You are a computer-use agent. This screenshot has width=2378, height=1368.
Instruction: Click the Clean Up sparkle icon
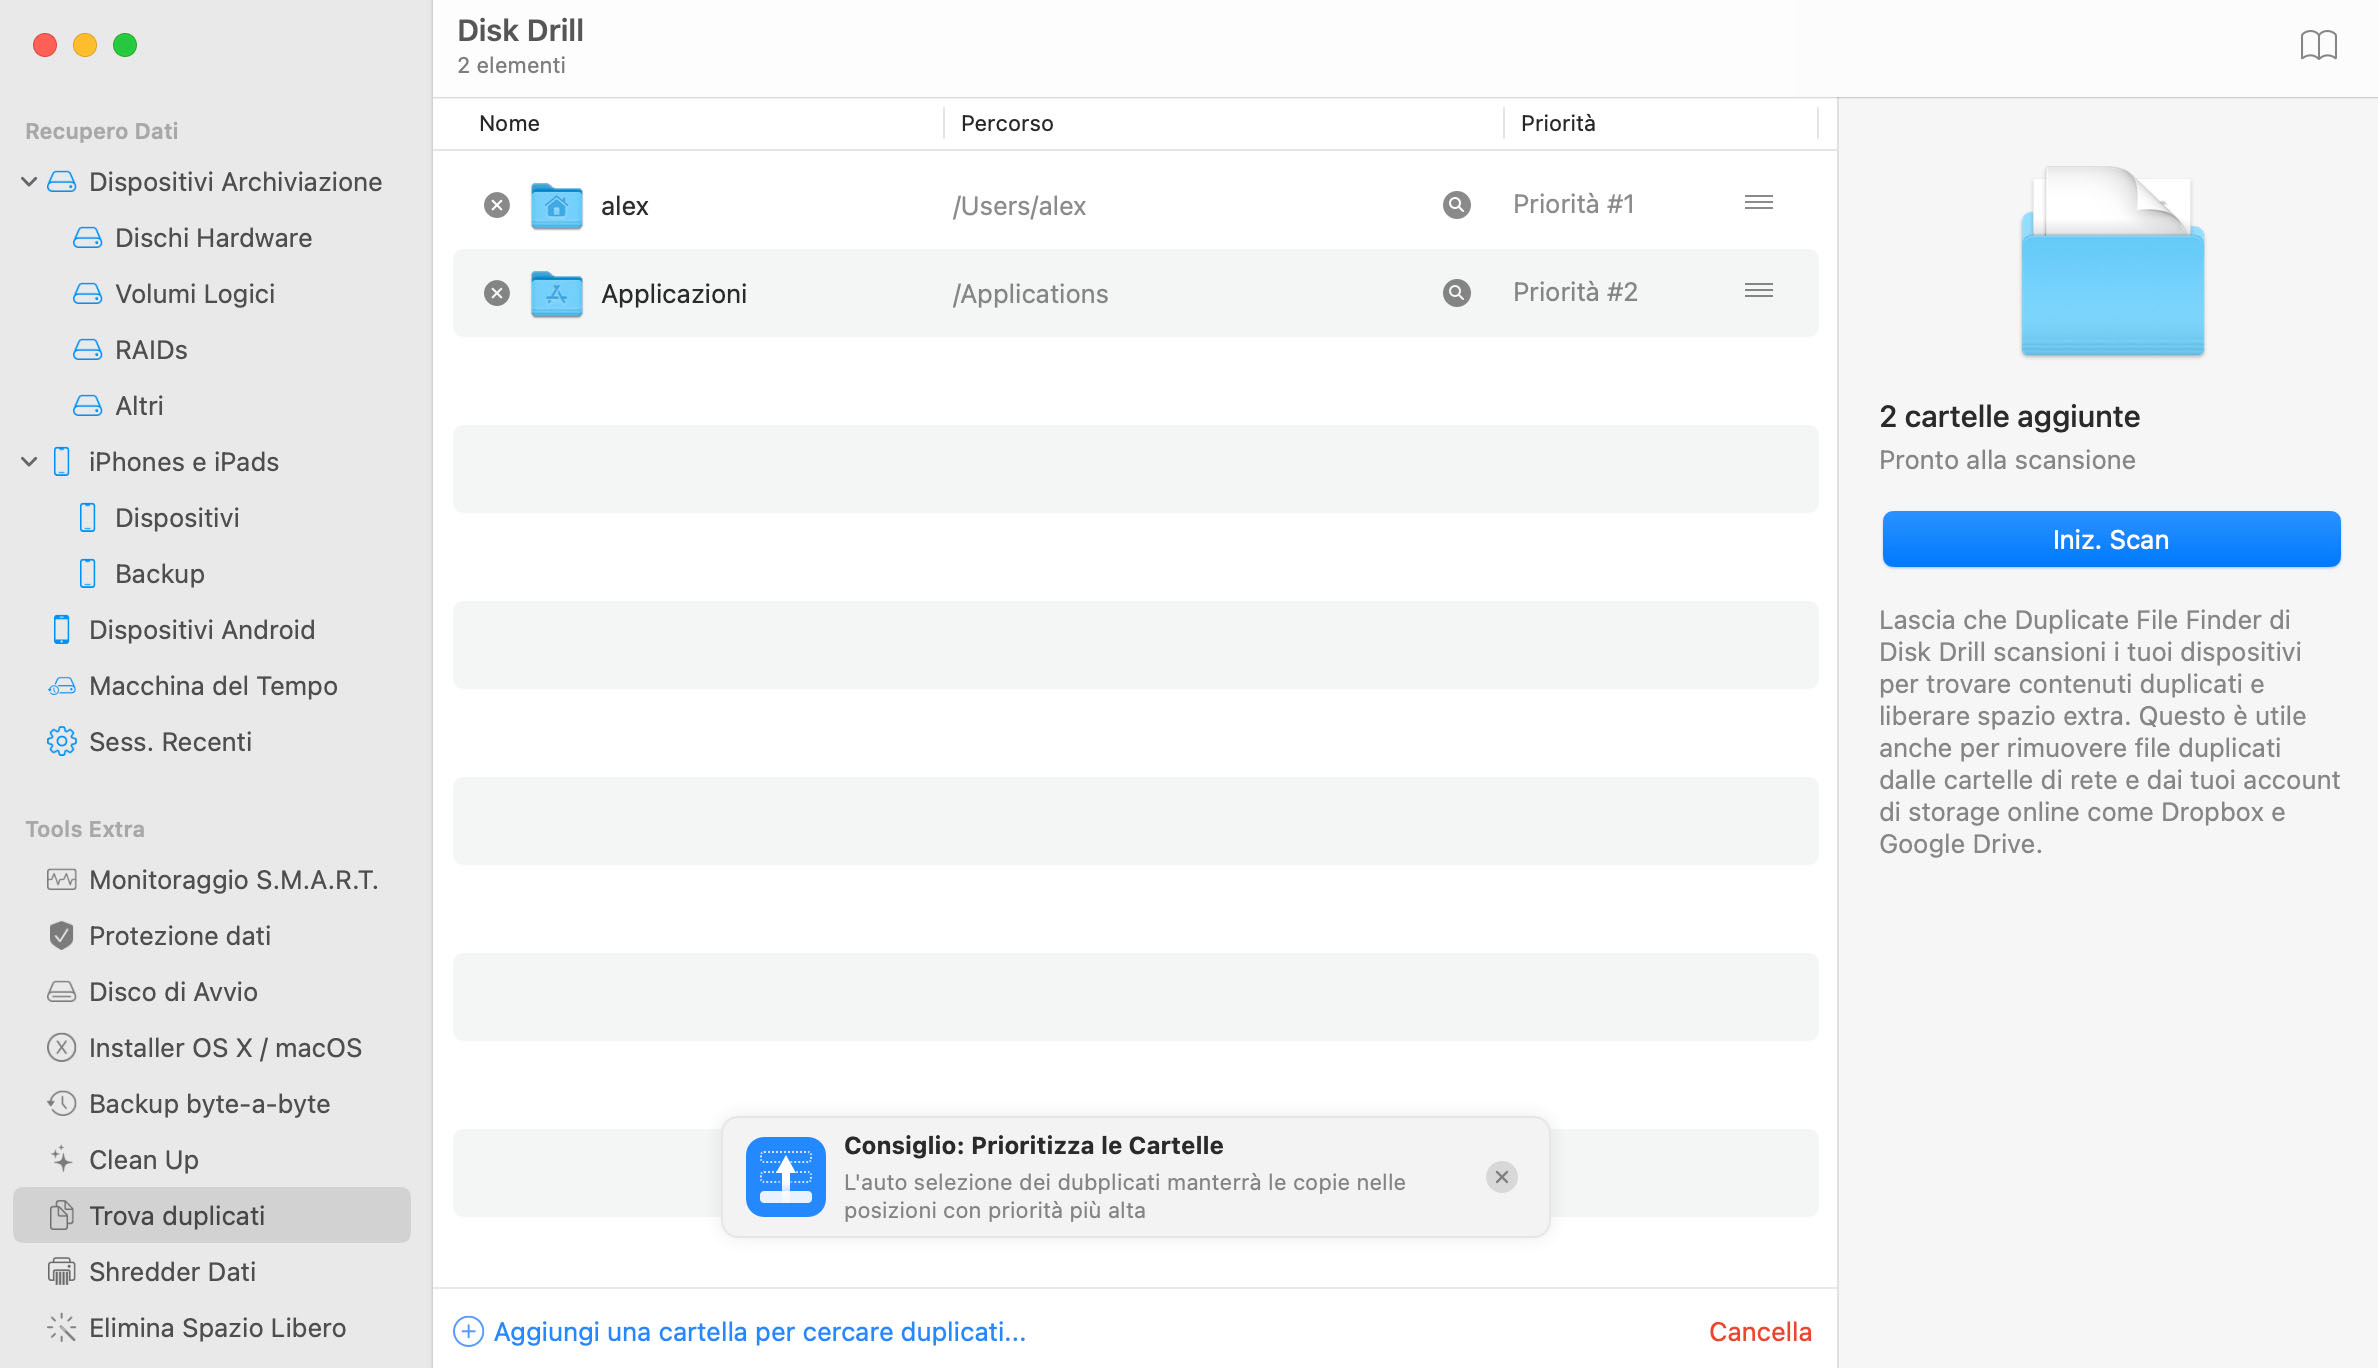click(x=62, y=1160)
